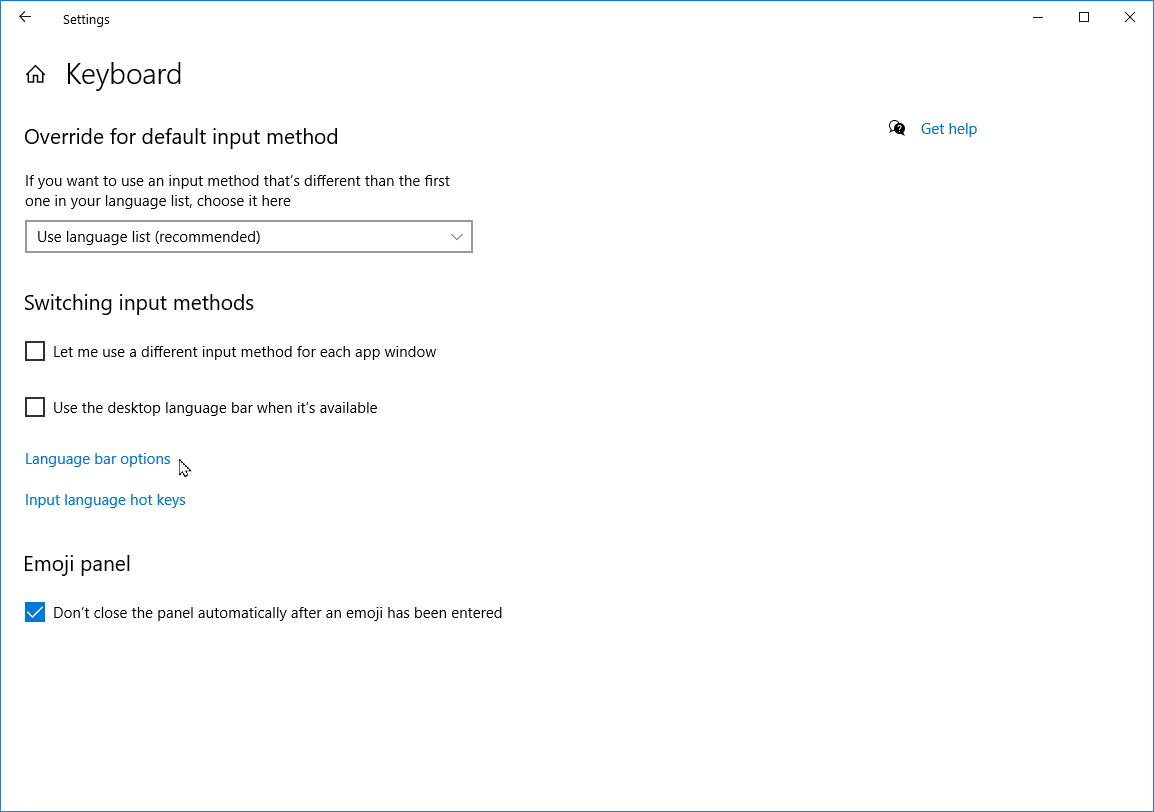Screen dimensions: 1154x812
Task: Check Use the desktop language bar option
Action: 35,407
